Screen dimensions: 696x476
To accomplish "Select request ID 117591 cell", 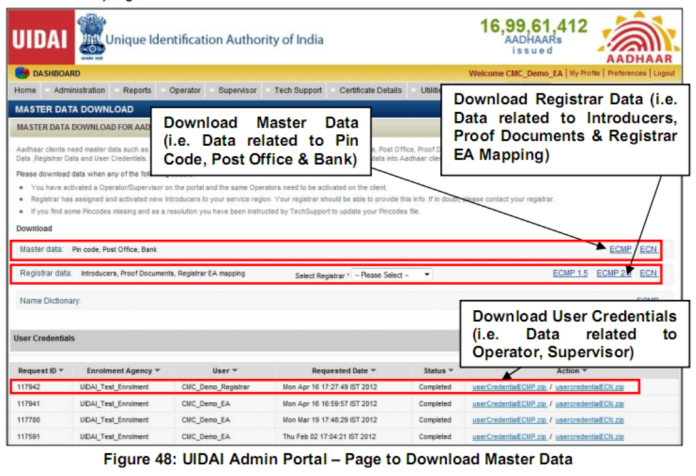I will point(28,437).
